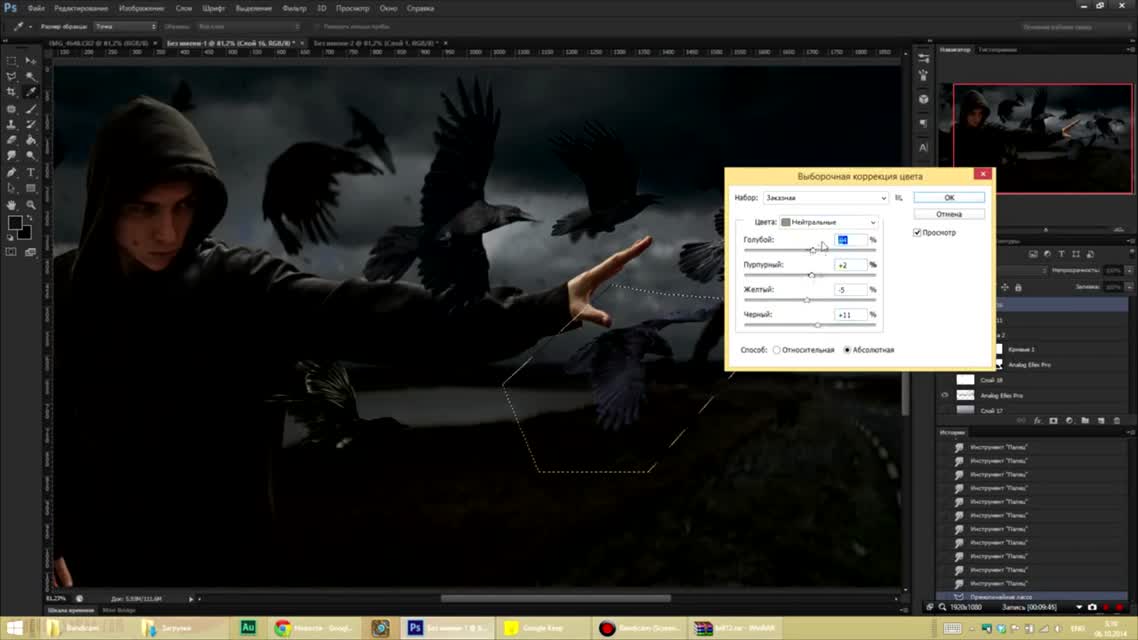Click the Желтый percentage input field
The height and width of the screenshot is (640, 1138).
(851, 290)
